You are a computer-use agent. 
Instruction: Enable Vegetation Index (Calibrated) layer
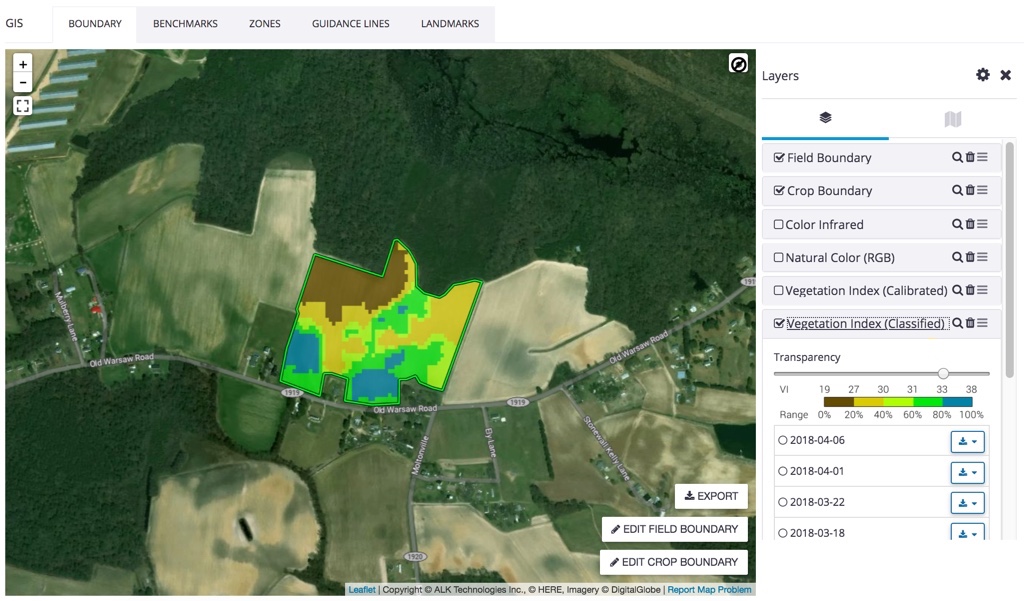(x=779, y=291)
